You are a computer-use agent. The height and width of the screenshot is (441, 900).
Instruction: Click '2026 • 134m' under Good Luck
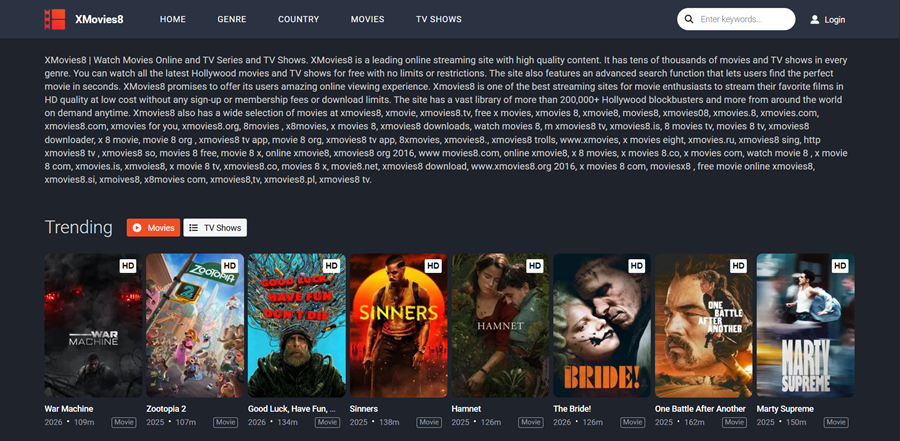tap(273, 423)
